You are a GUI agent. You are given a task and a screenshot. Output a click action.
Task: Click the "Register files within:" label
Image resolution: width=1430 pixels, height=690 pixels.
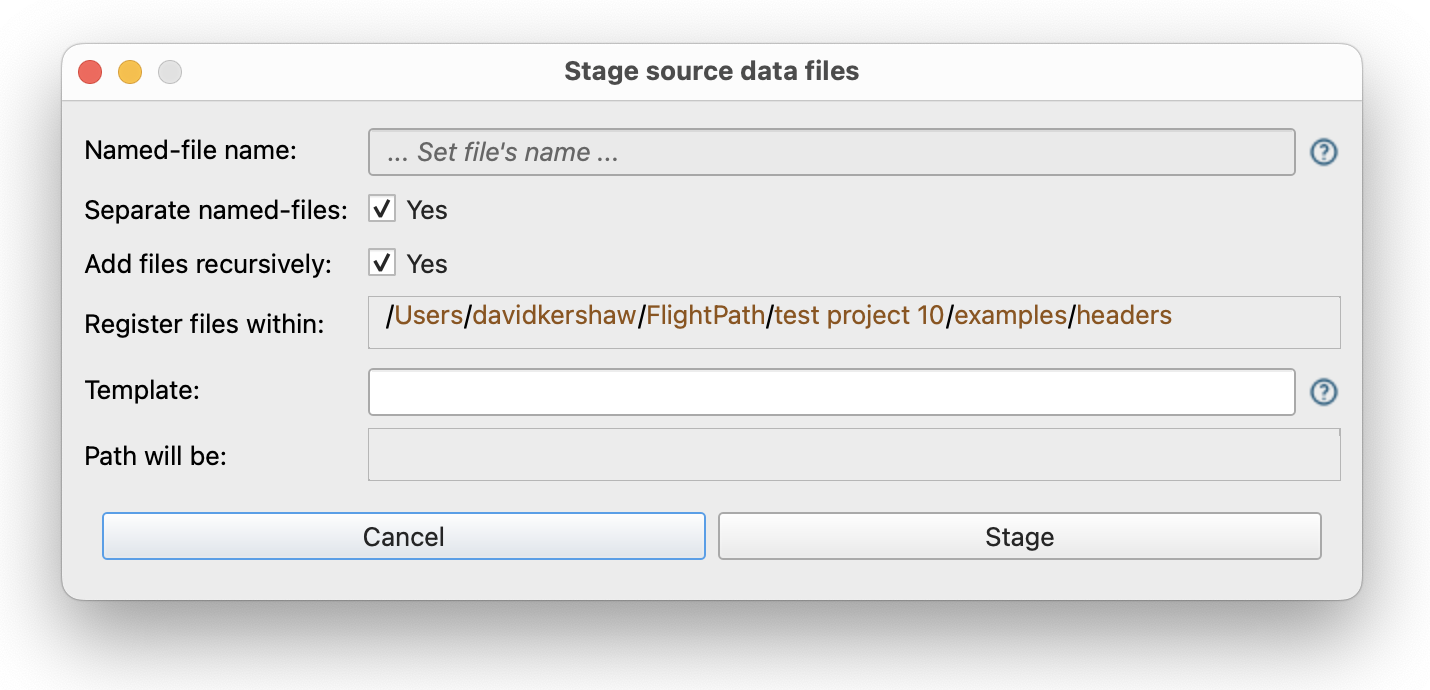pos(204,324)
